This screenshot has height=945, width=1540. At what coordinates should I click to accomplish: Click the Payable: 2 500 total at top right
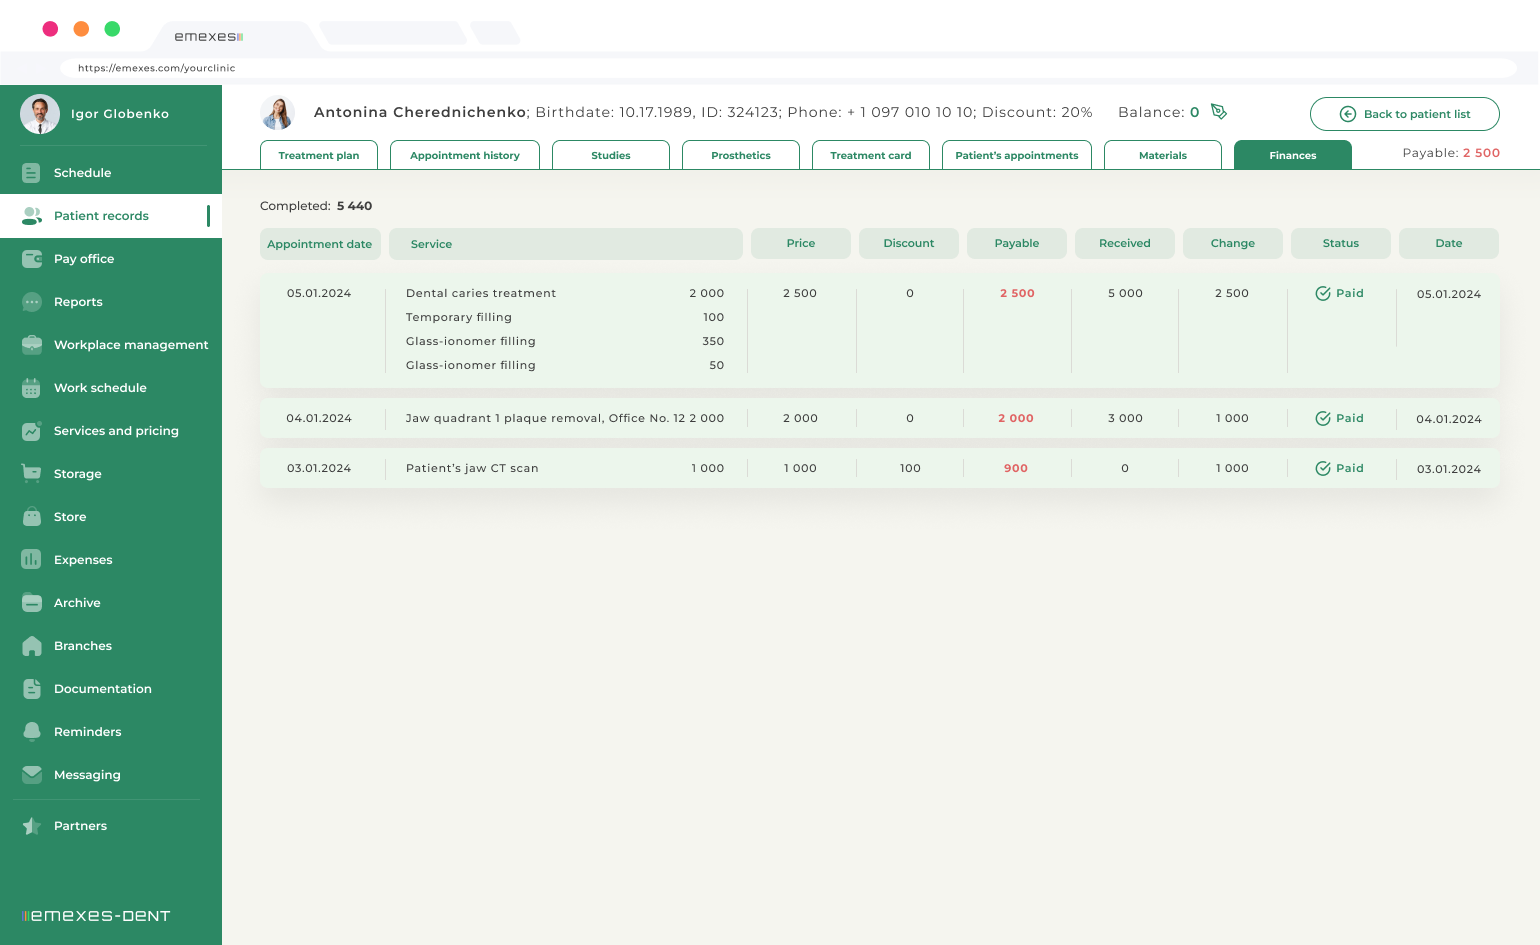pos(1451,153)
